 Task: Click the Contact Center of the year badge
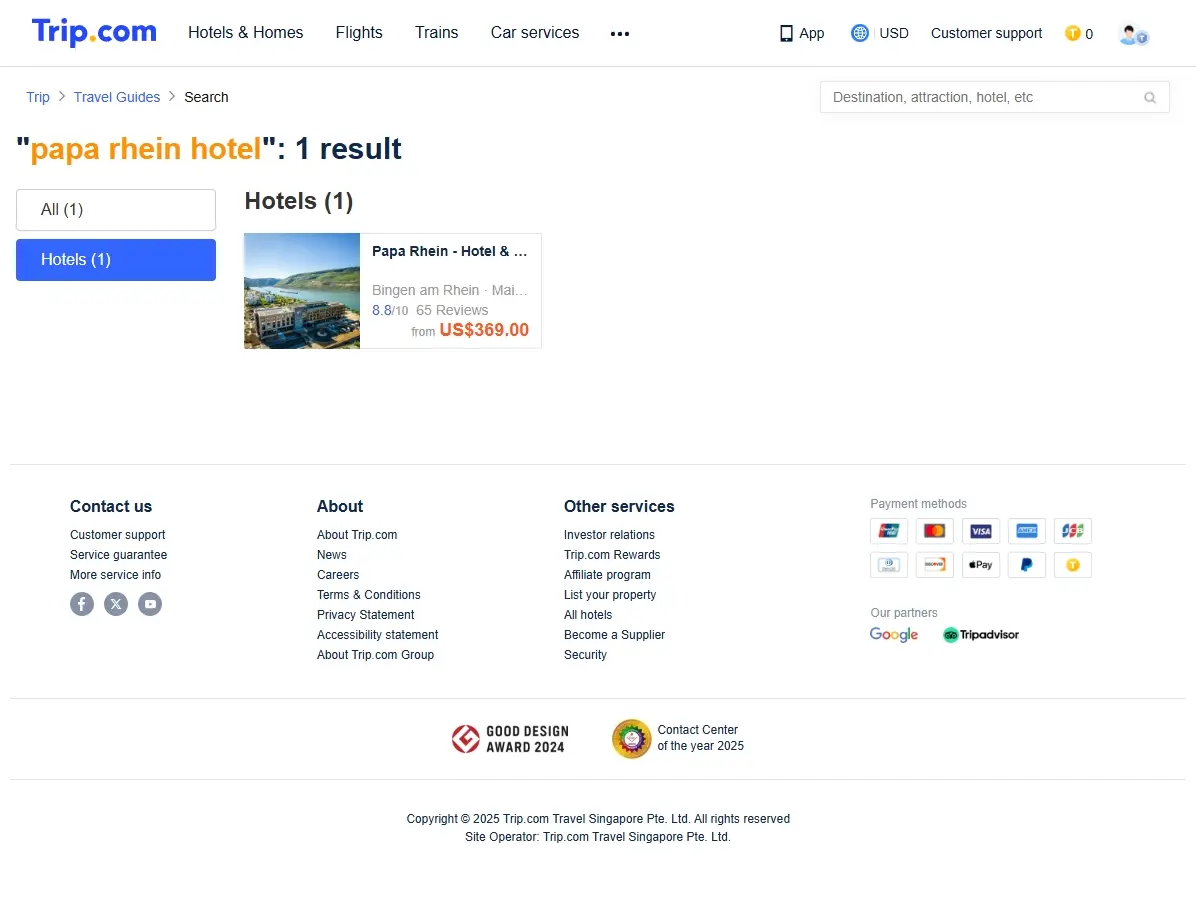pyautogui.click(x=678, y=739)
